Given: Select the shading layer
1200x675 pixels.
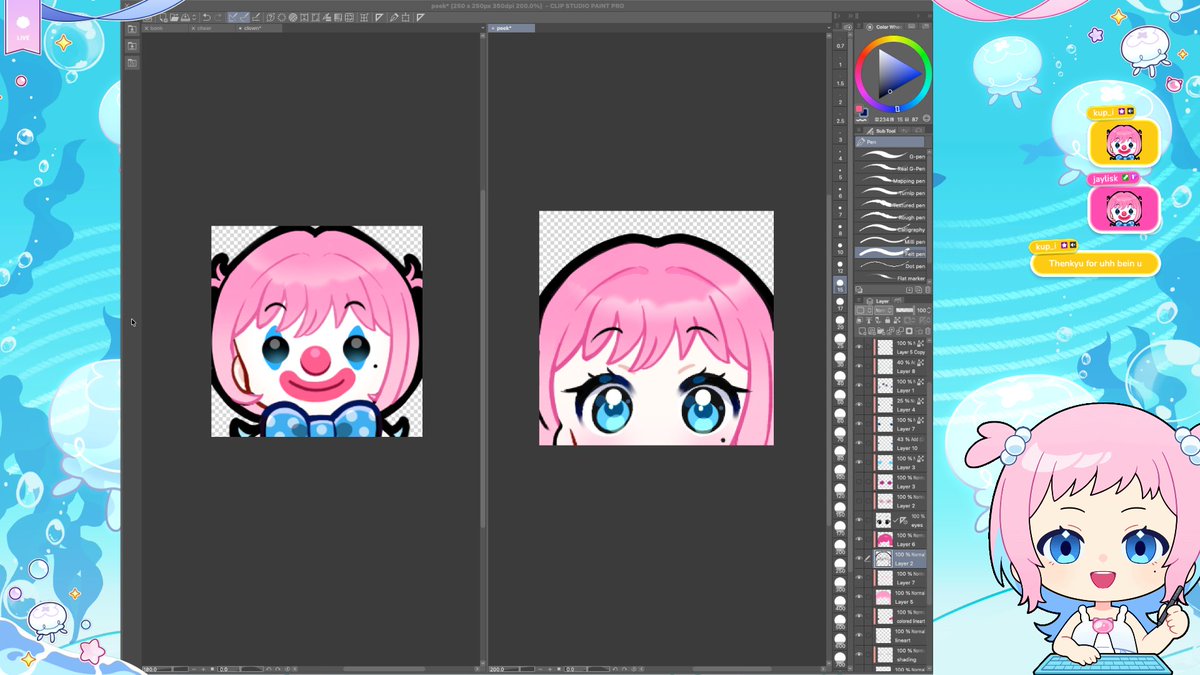Looking at the screenshot, I should pyautogui.click(x=900, y=653).
